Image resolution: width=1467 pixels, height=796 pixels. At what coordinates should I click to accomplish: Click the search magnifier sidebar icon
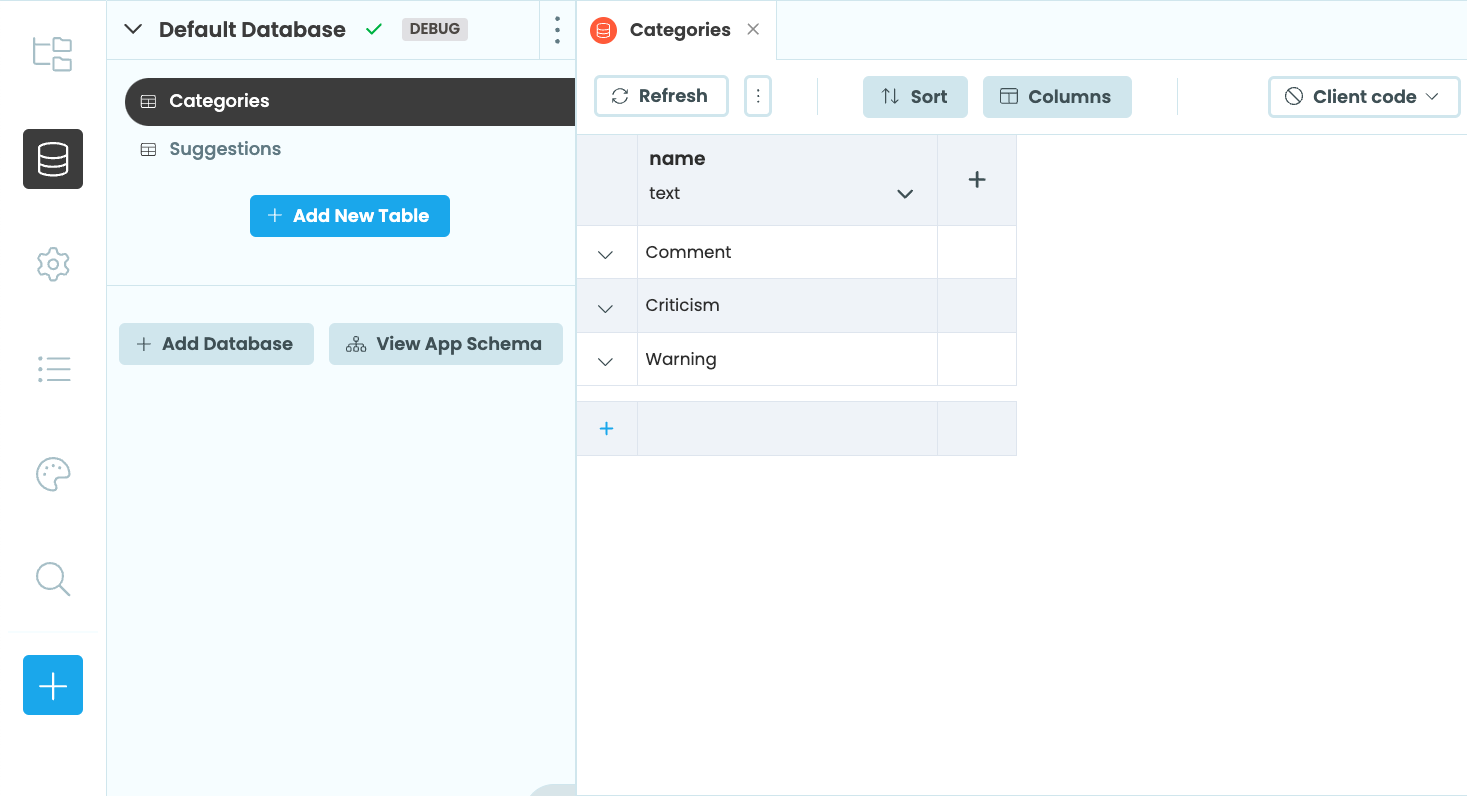(53, 579)
